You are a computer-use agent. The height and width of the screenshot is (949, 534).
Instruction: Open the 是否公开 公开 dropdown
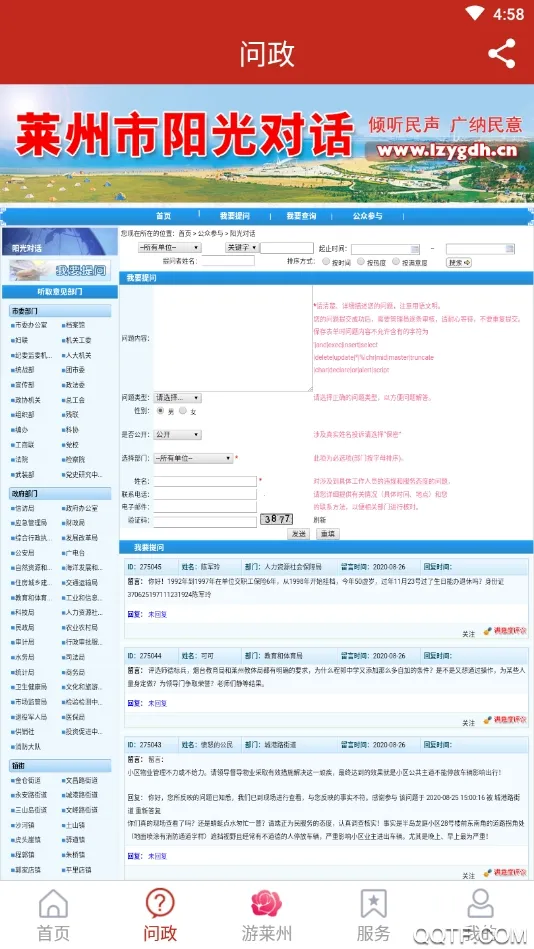tap(177, 435)
